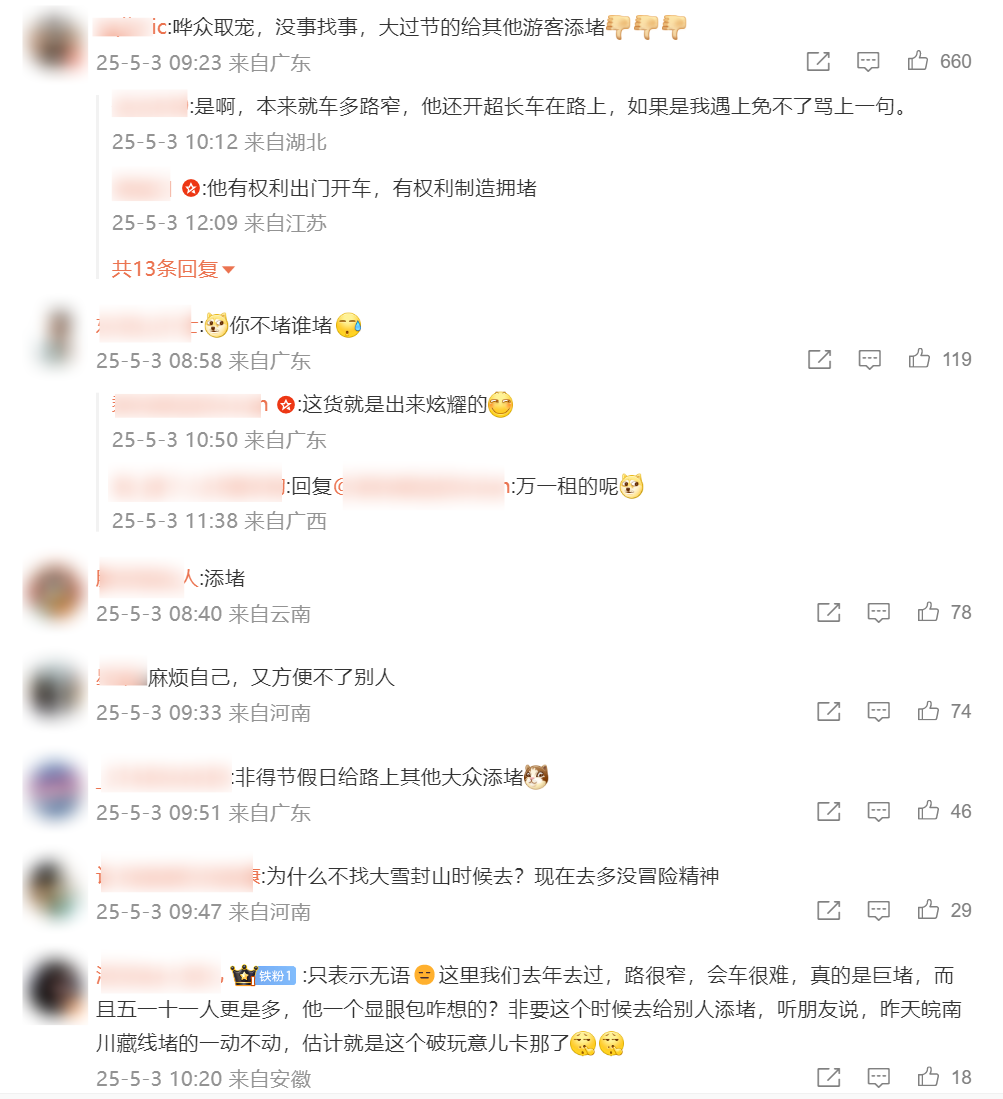Expand the 共13条回复 replies list
The image size is (1003, 1099).
(172, 268)
